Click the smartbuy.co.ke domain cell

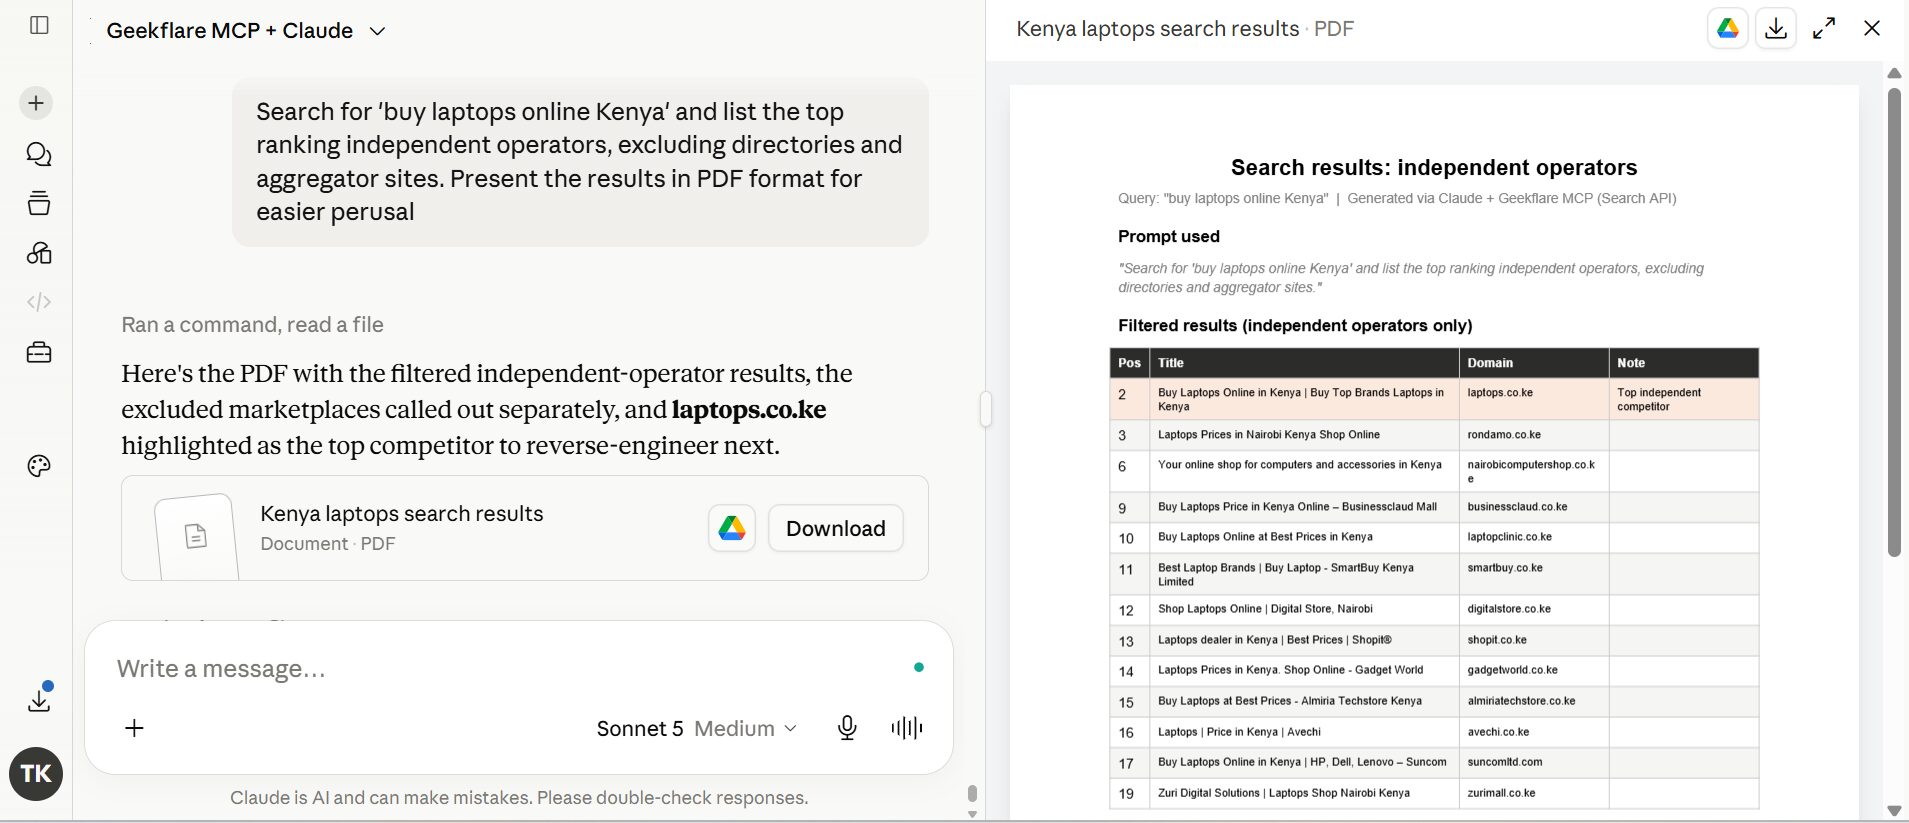[x=1534, y=574]
